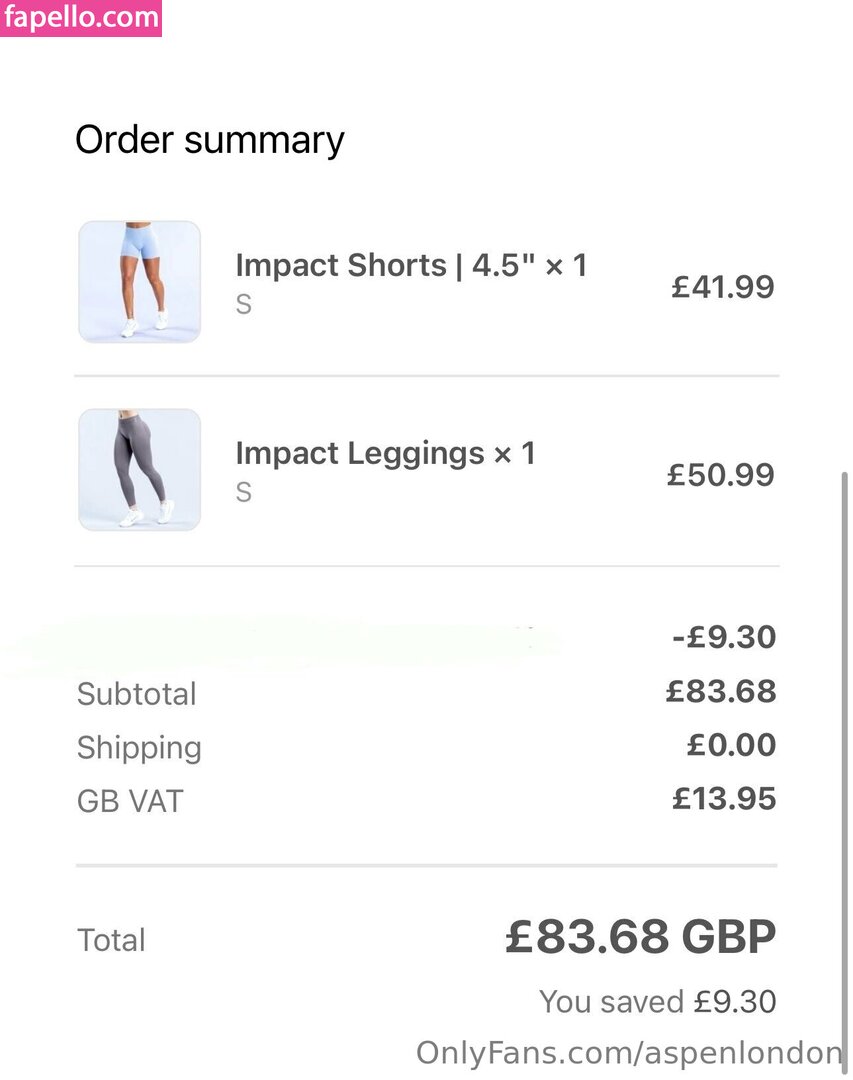Click the You saved £9.30 text
Image resolution: width=853 pixels, height=1080 pixels.
[657, 1001]
